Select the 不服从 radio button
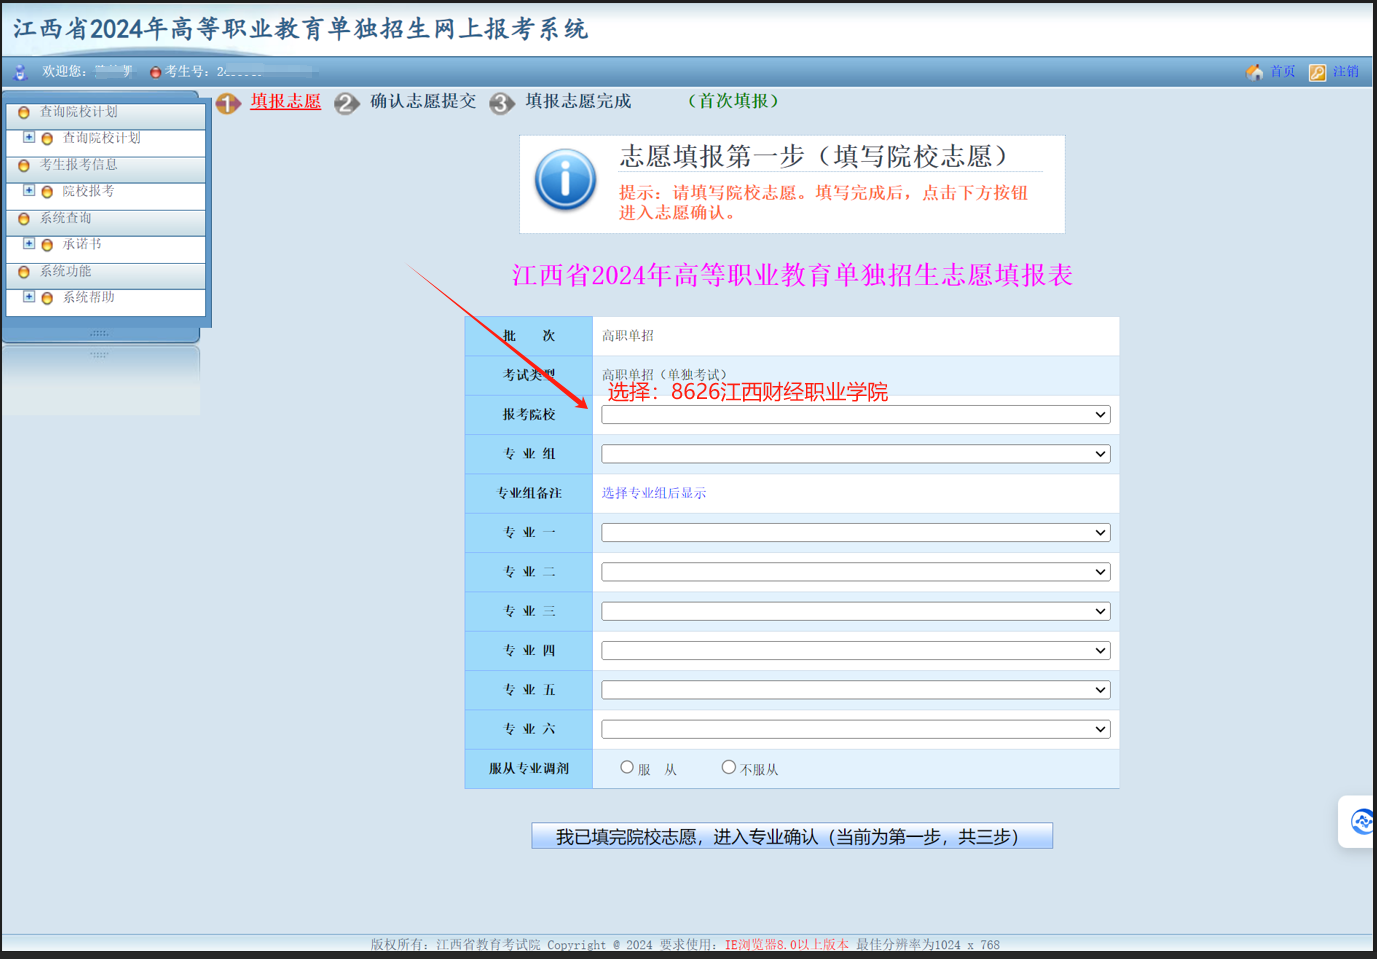This screenshot has width=1377, height=959. [x=729, y=767]
